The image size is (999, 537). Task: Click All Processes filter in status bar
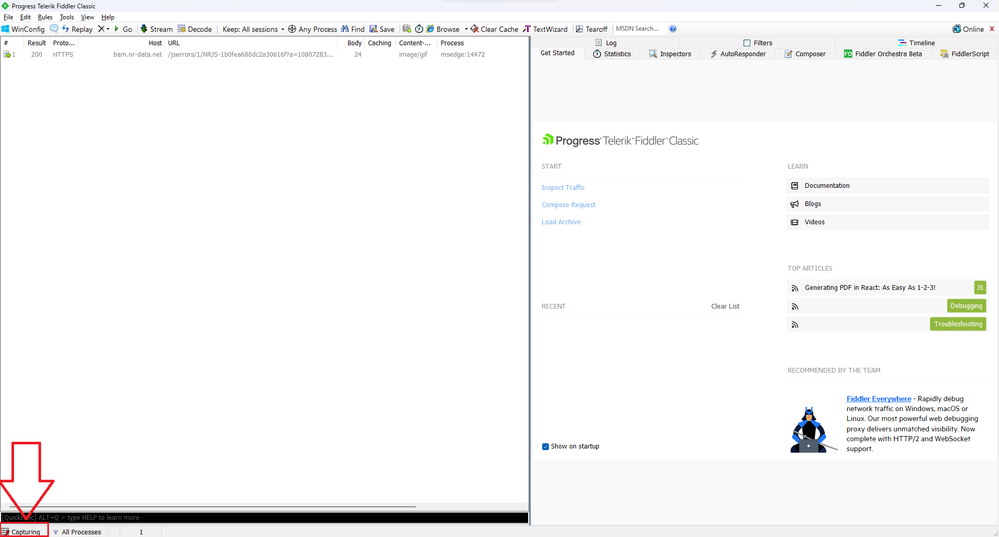(x=77, y=532)
